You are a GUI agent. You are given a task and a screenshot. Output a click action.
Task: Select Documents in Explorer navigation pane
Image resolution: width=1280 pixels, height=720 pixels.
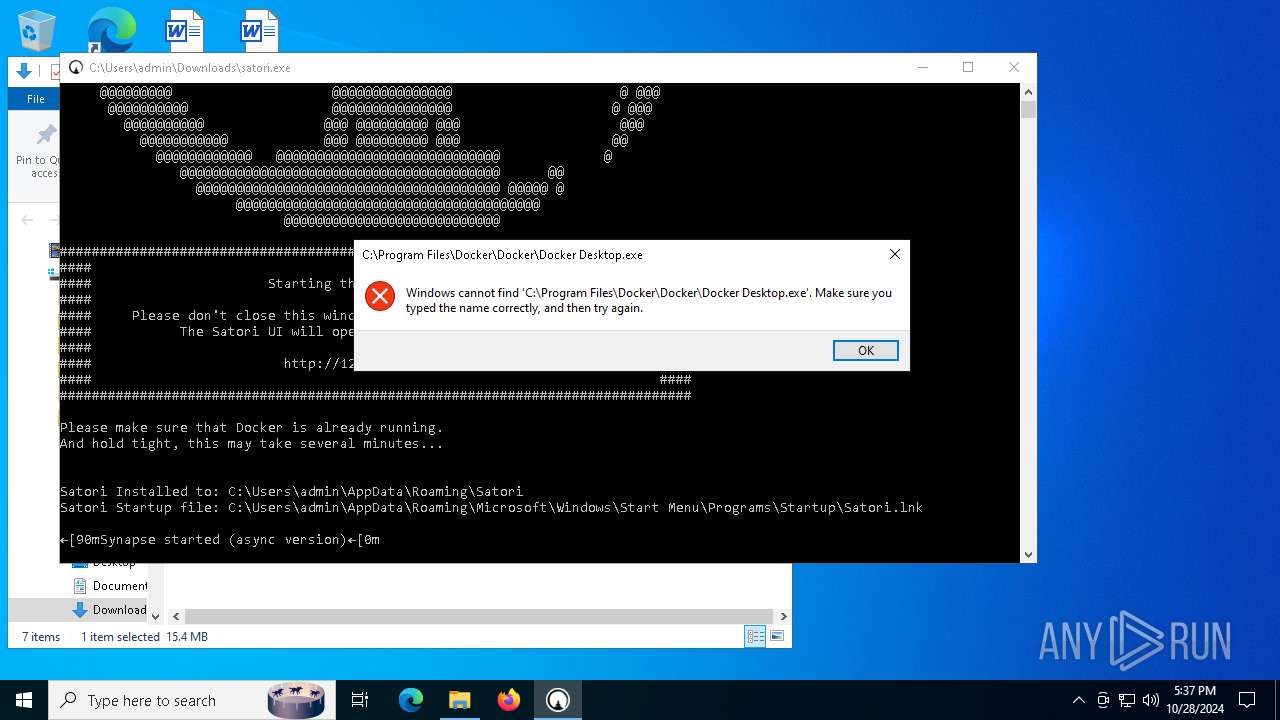pos(110,586)
